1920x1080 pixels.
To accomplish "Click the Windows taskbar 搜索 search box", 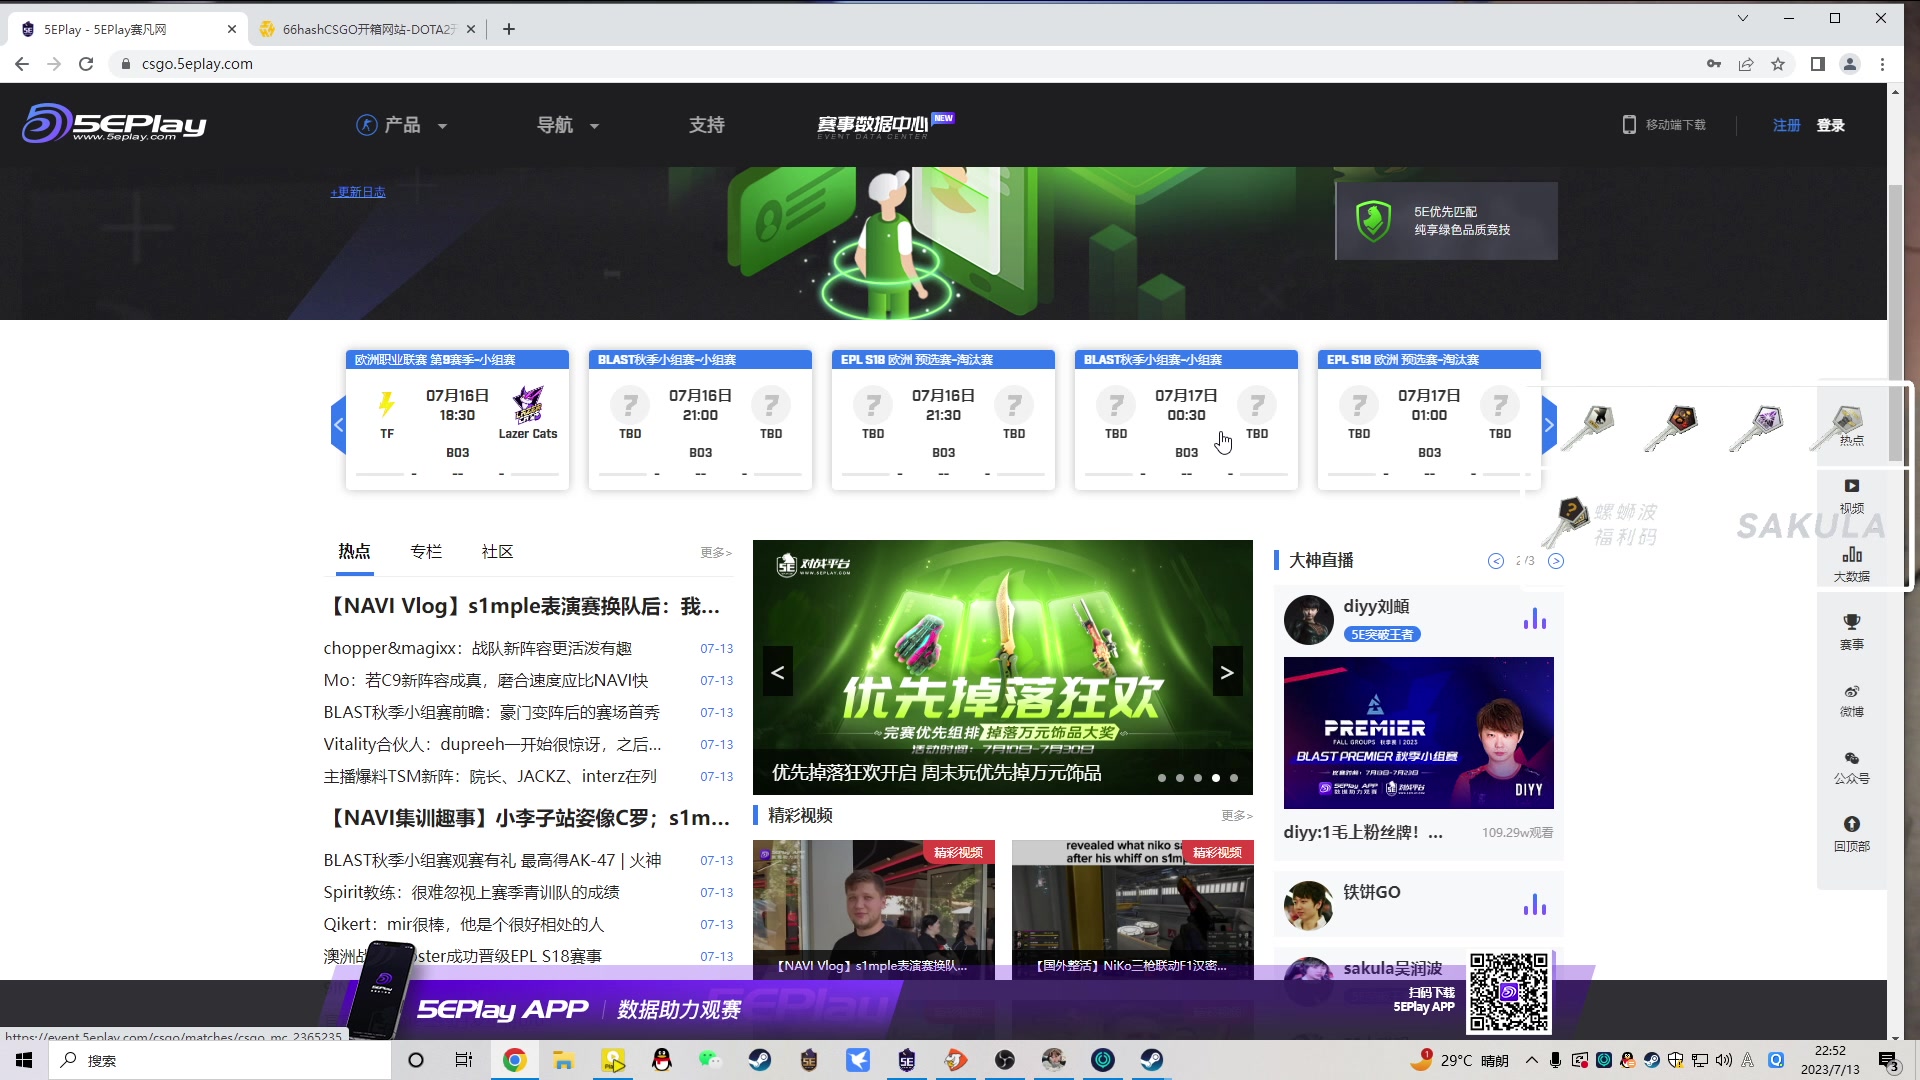I will (220, 1060).
